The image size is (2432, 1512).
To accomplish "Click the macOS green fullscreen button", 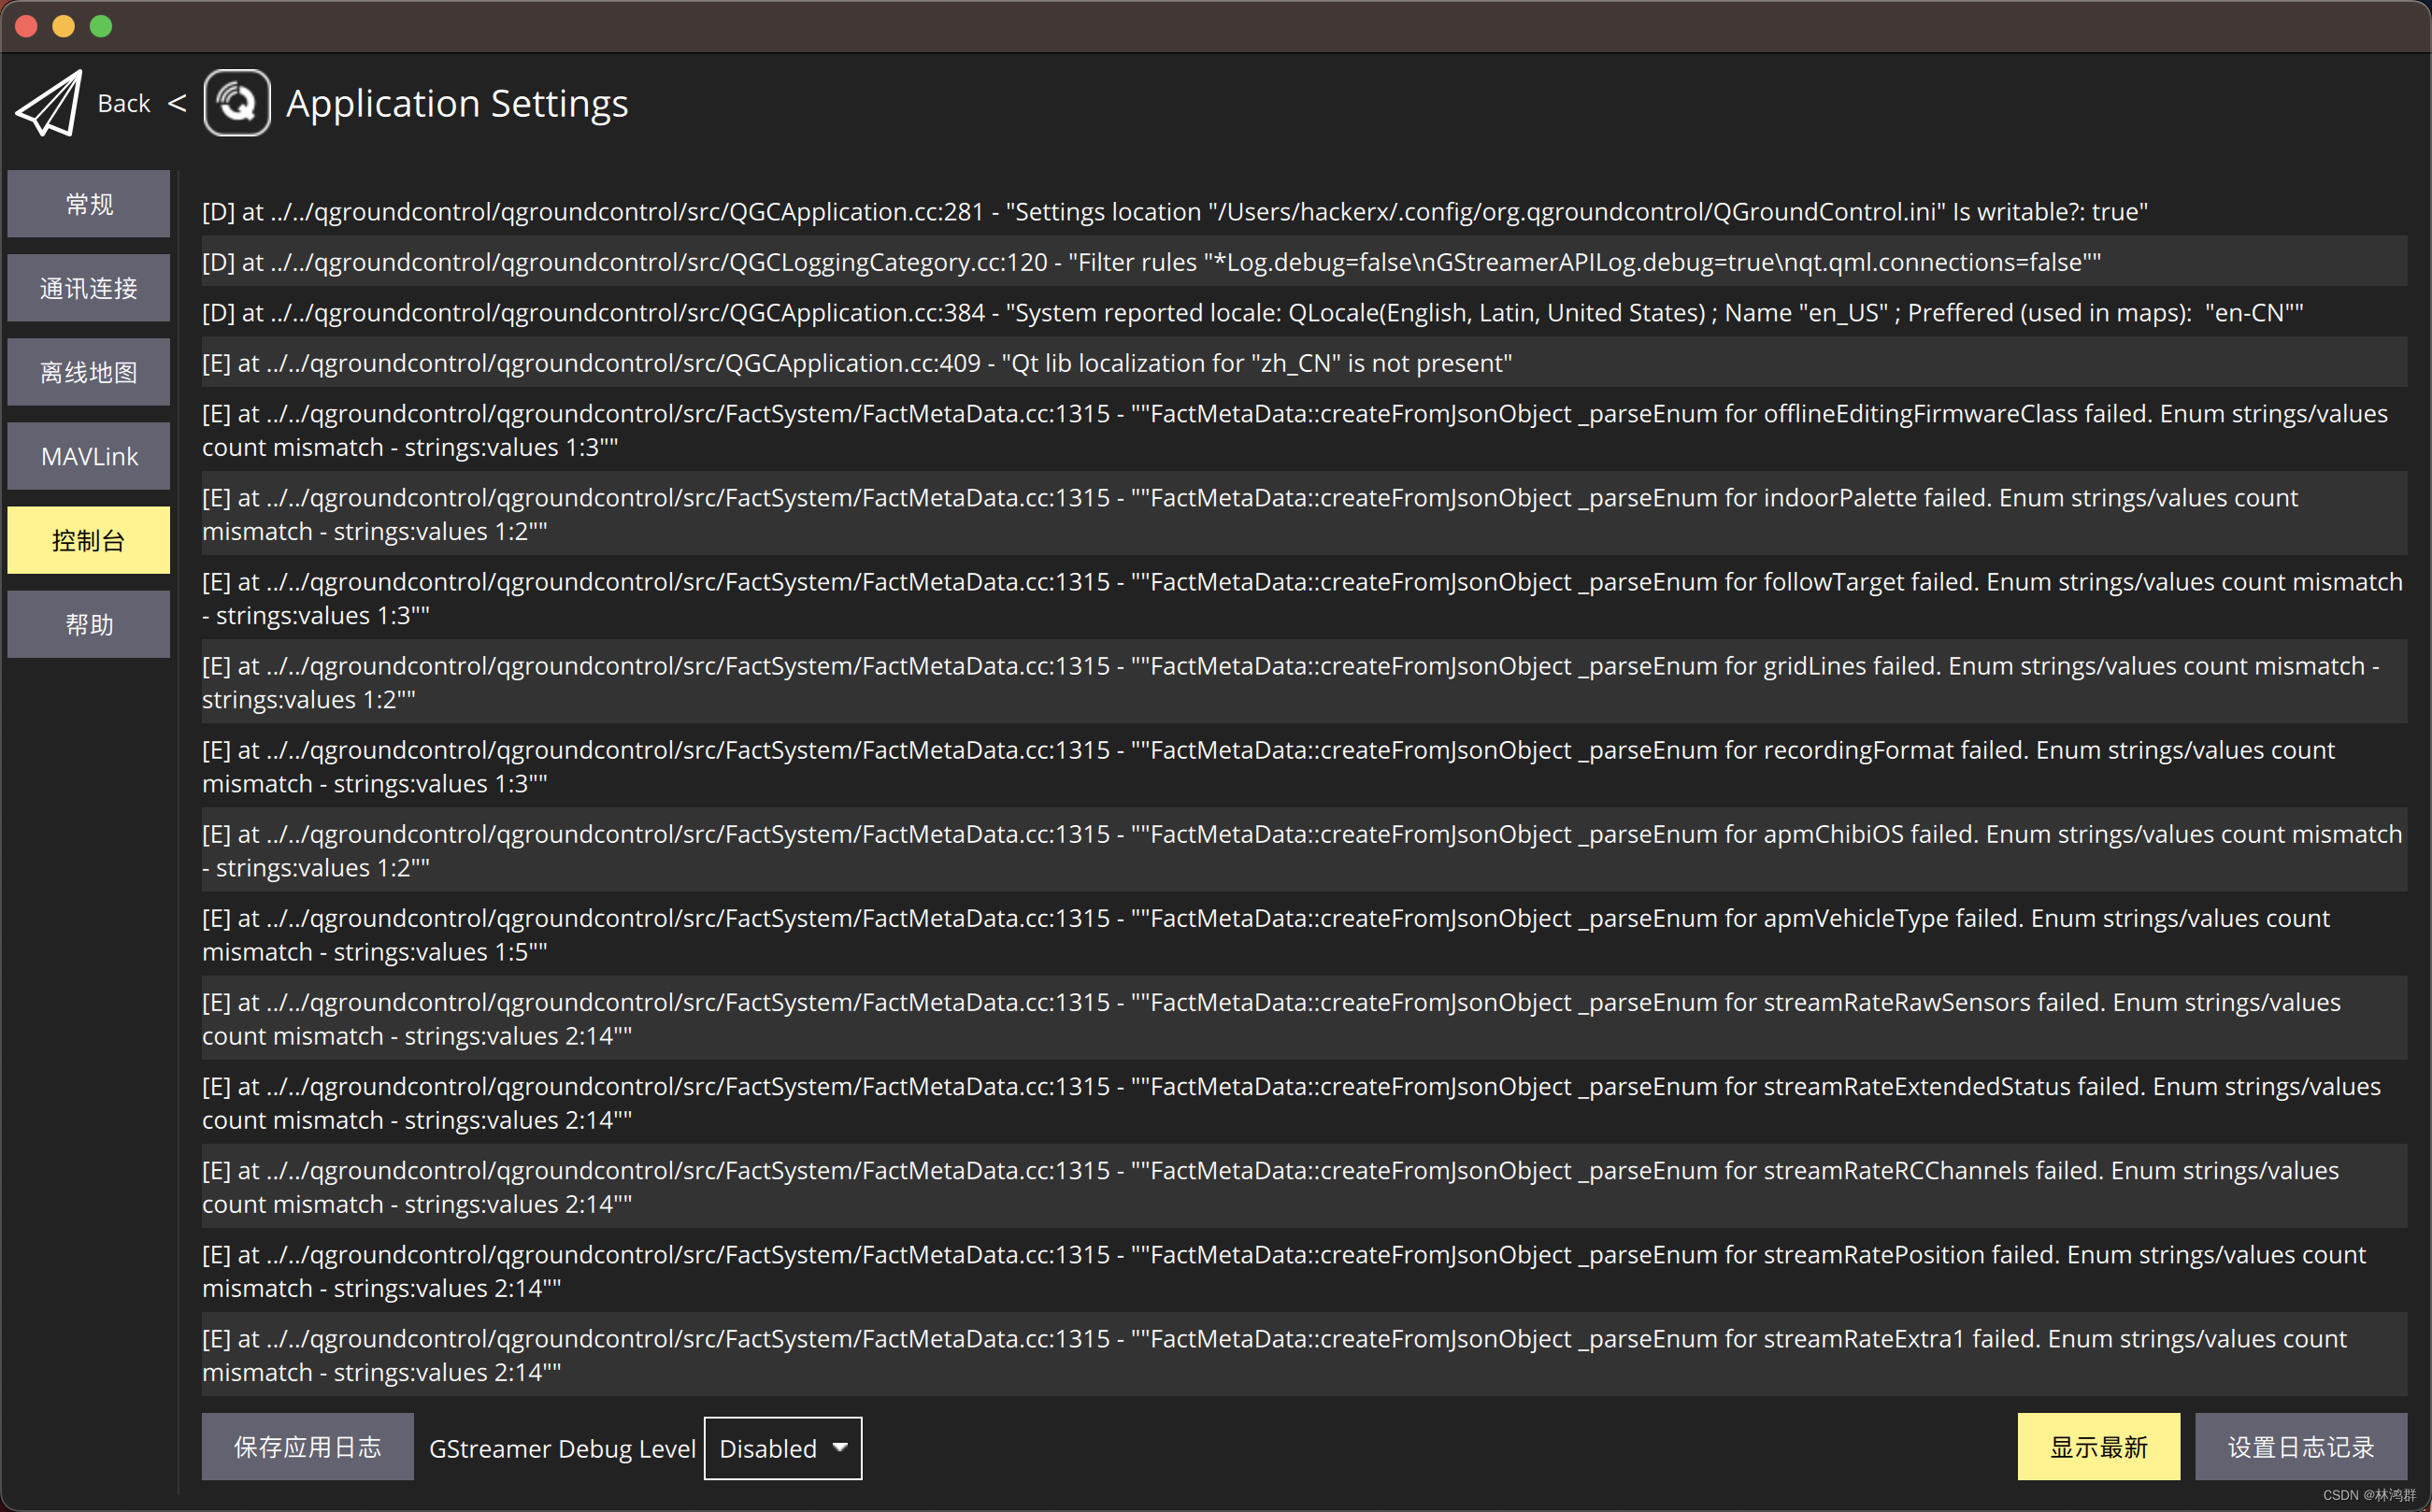I will pos(101,26).
